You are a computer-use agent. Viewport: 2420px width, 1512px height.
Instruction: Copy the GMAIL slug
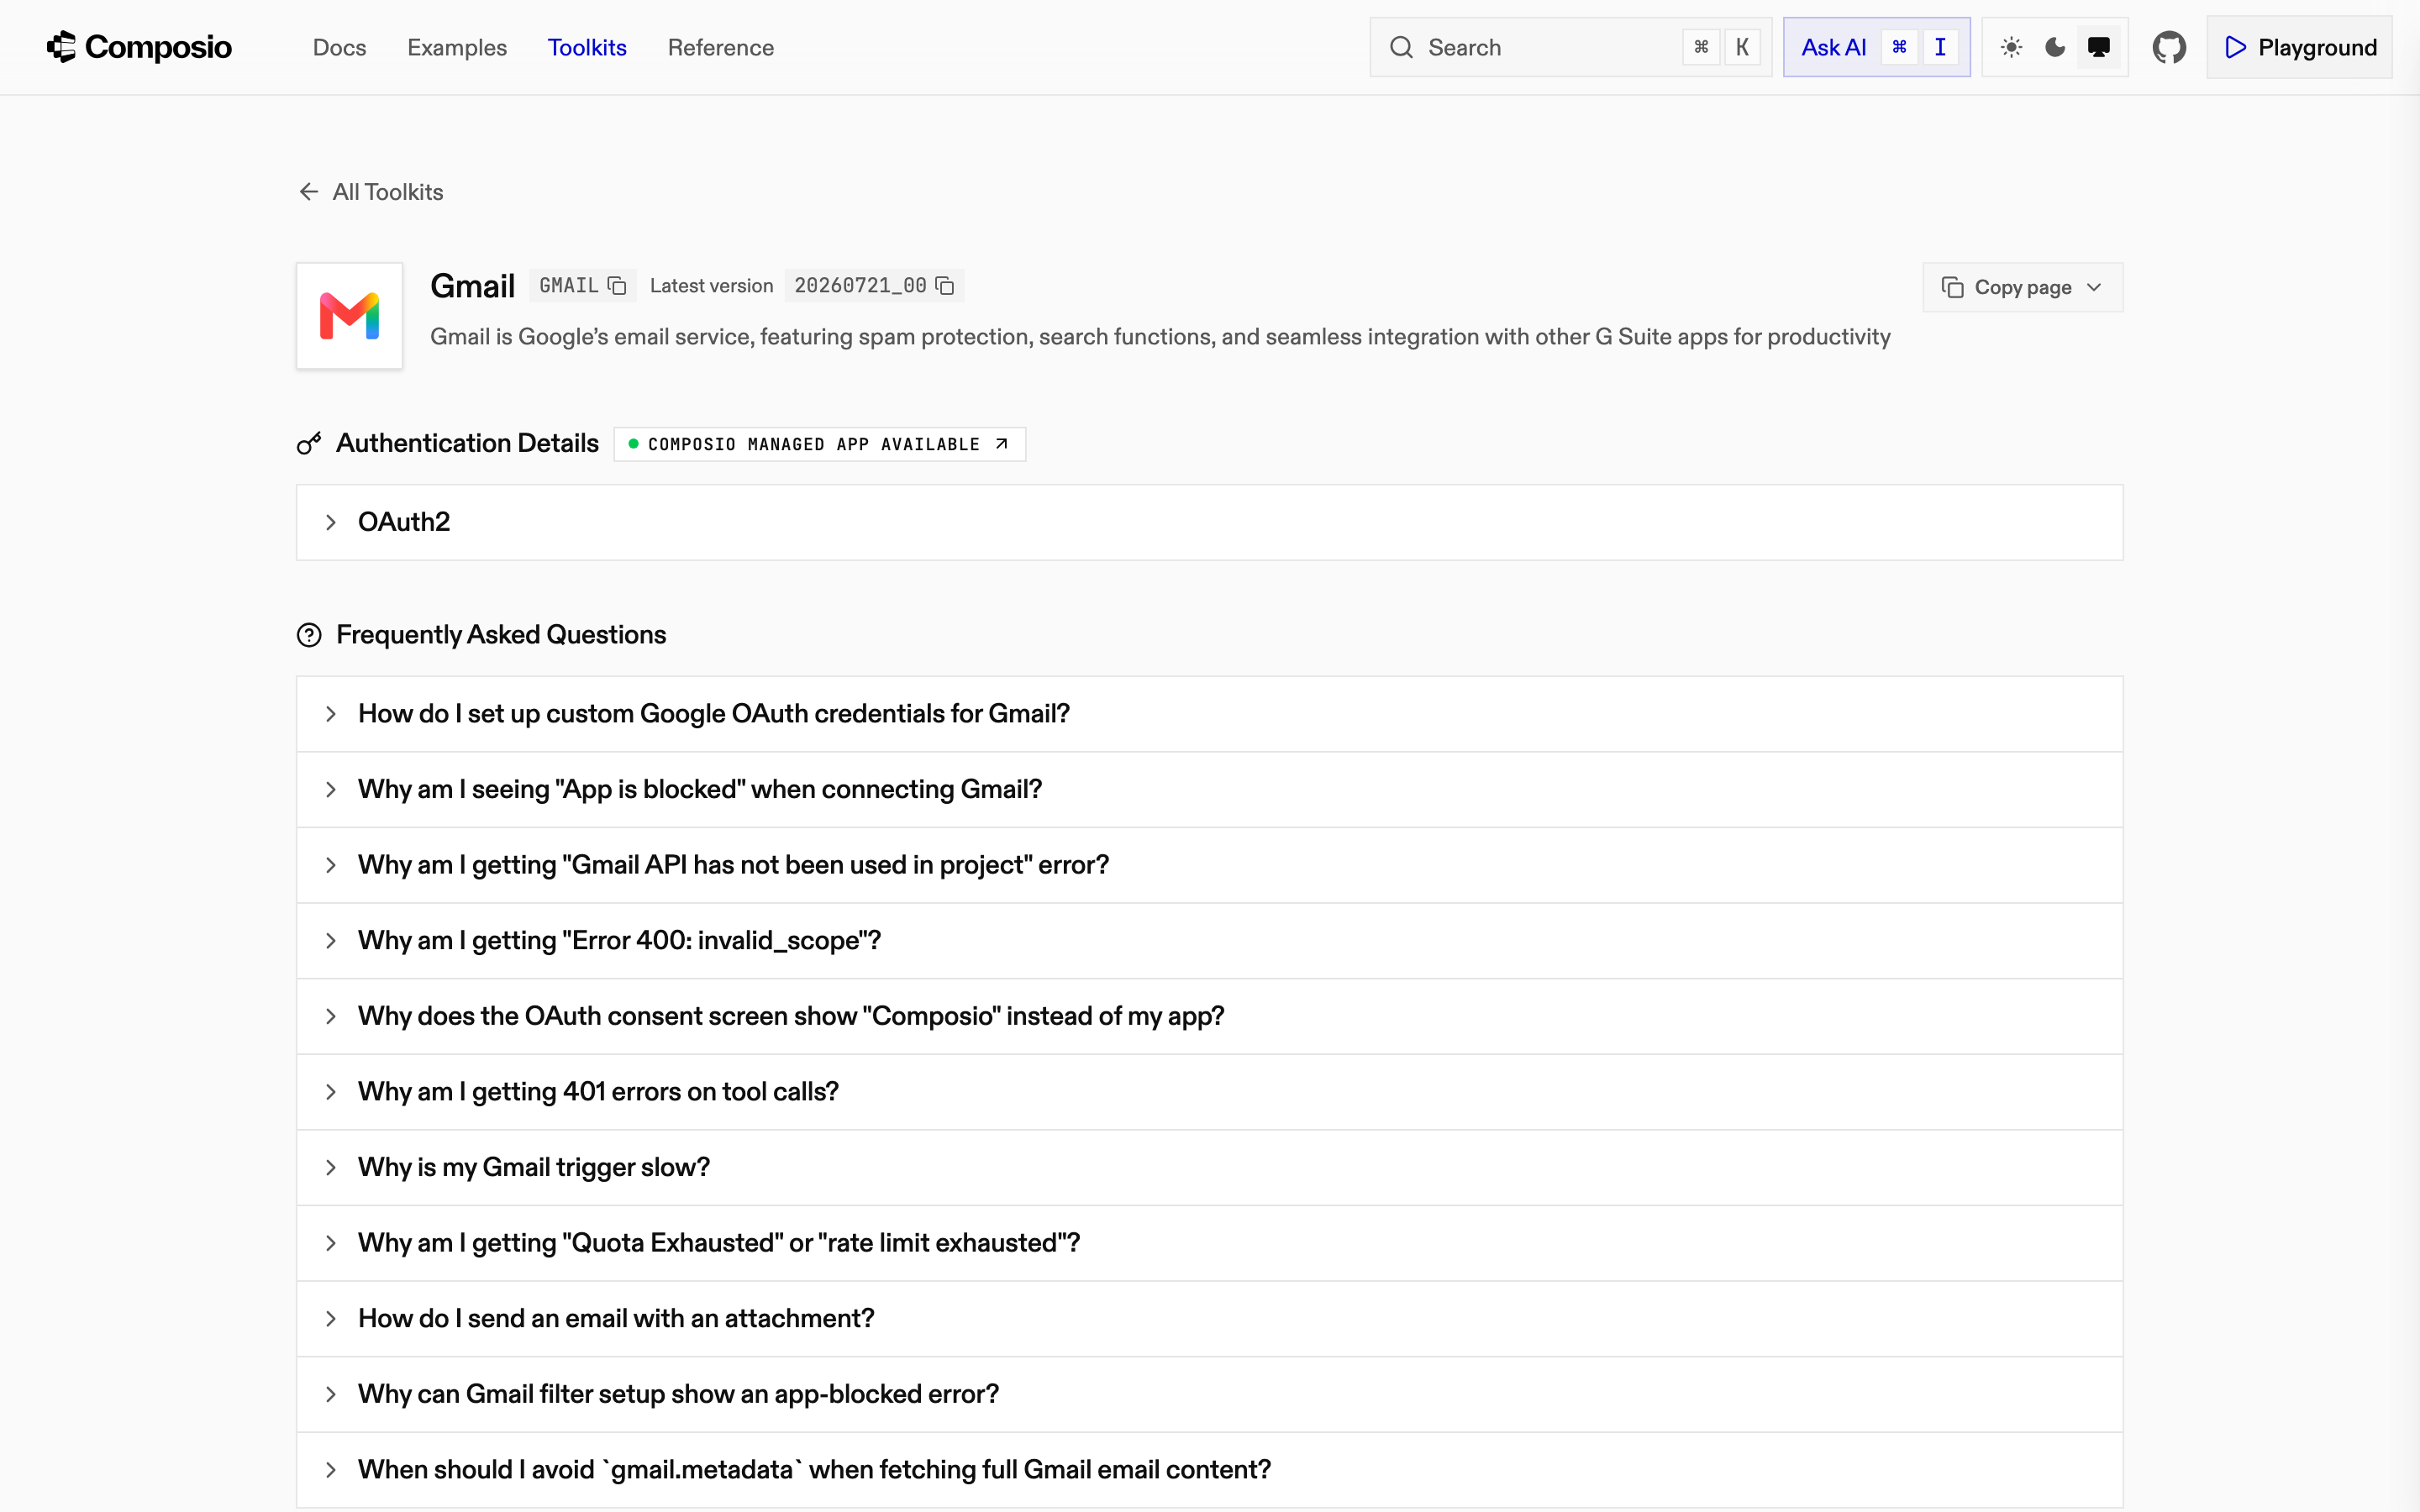617,286
